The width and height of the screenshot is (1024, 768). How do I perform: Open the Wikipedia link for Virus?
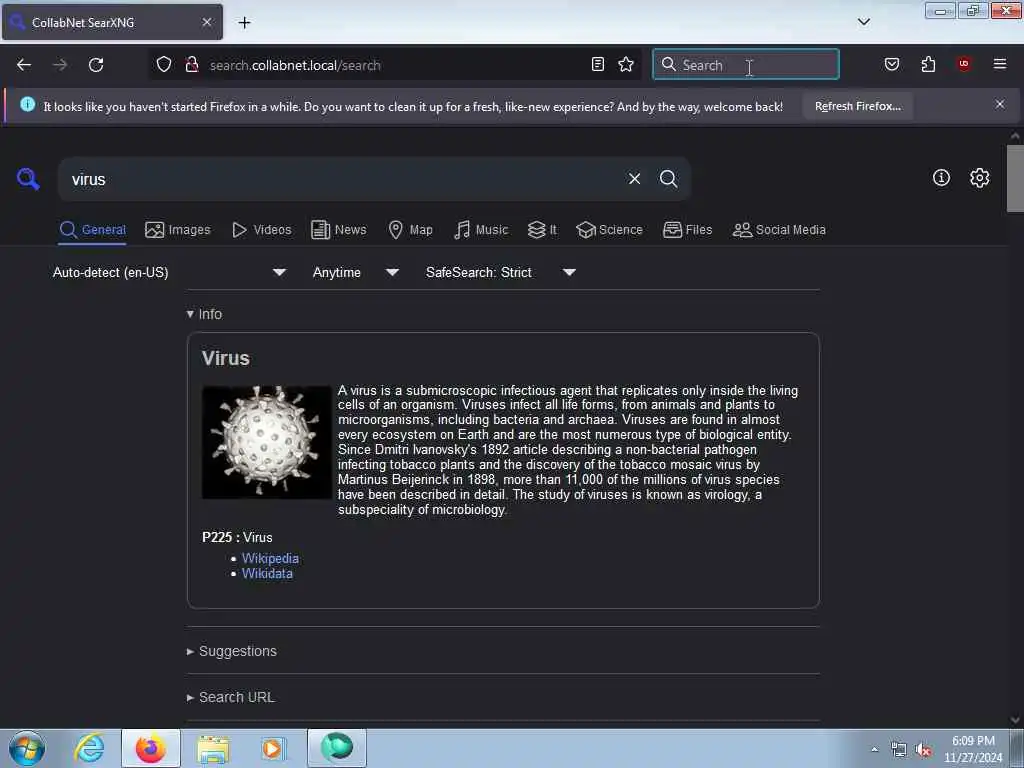270,558
